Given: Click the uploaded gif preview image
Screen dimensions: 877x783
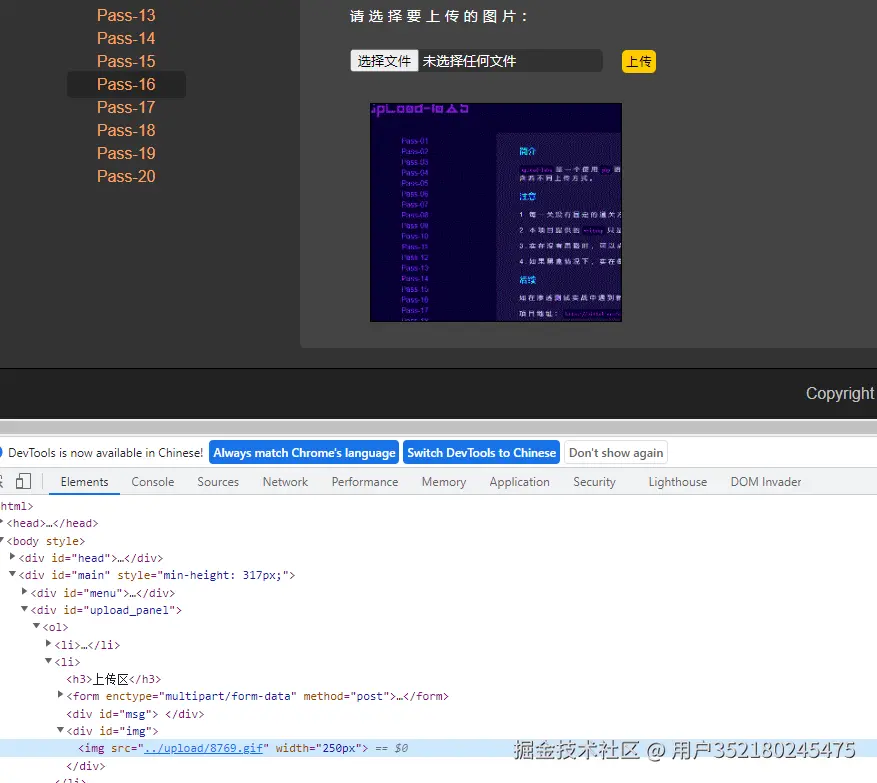Looking at the screenshot, I should pyautogui.click(x=496, y=212).
